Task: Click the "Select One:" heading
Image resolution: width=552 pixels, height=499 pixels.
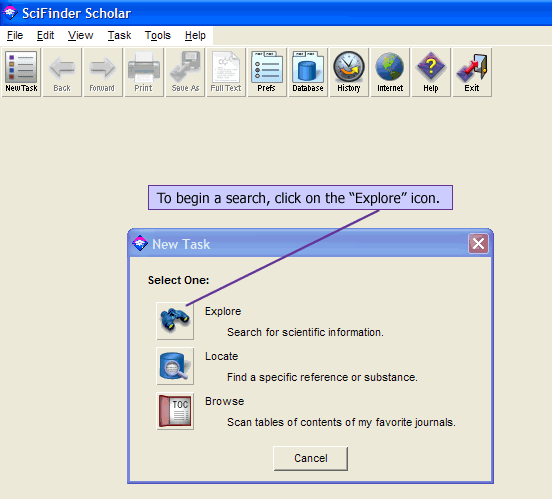Action: (178, 280)
